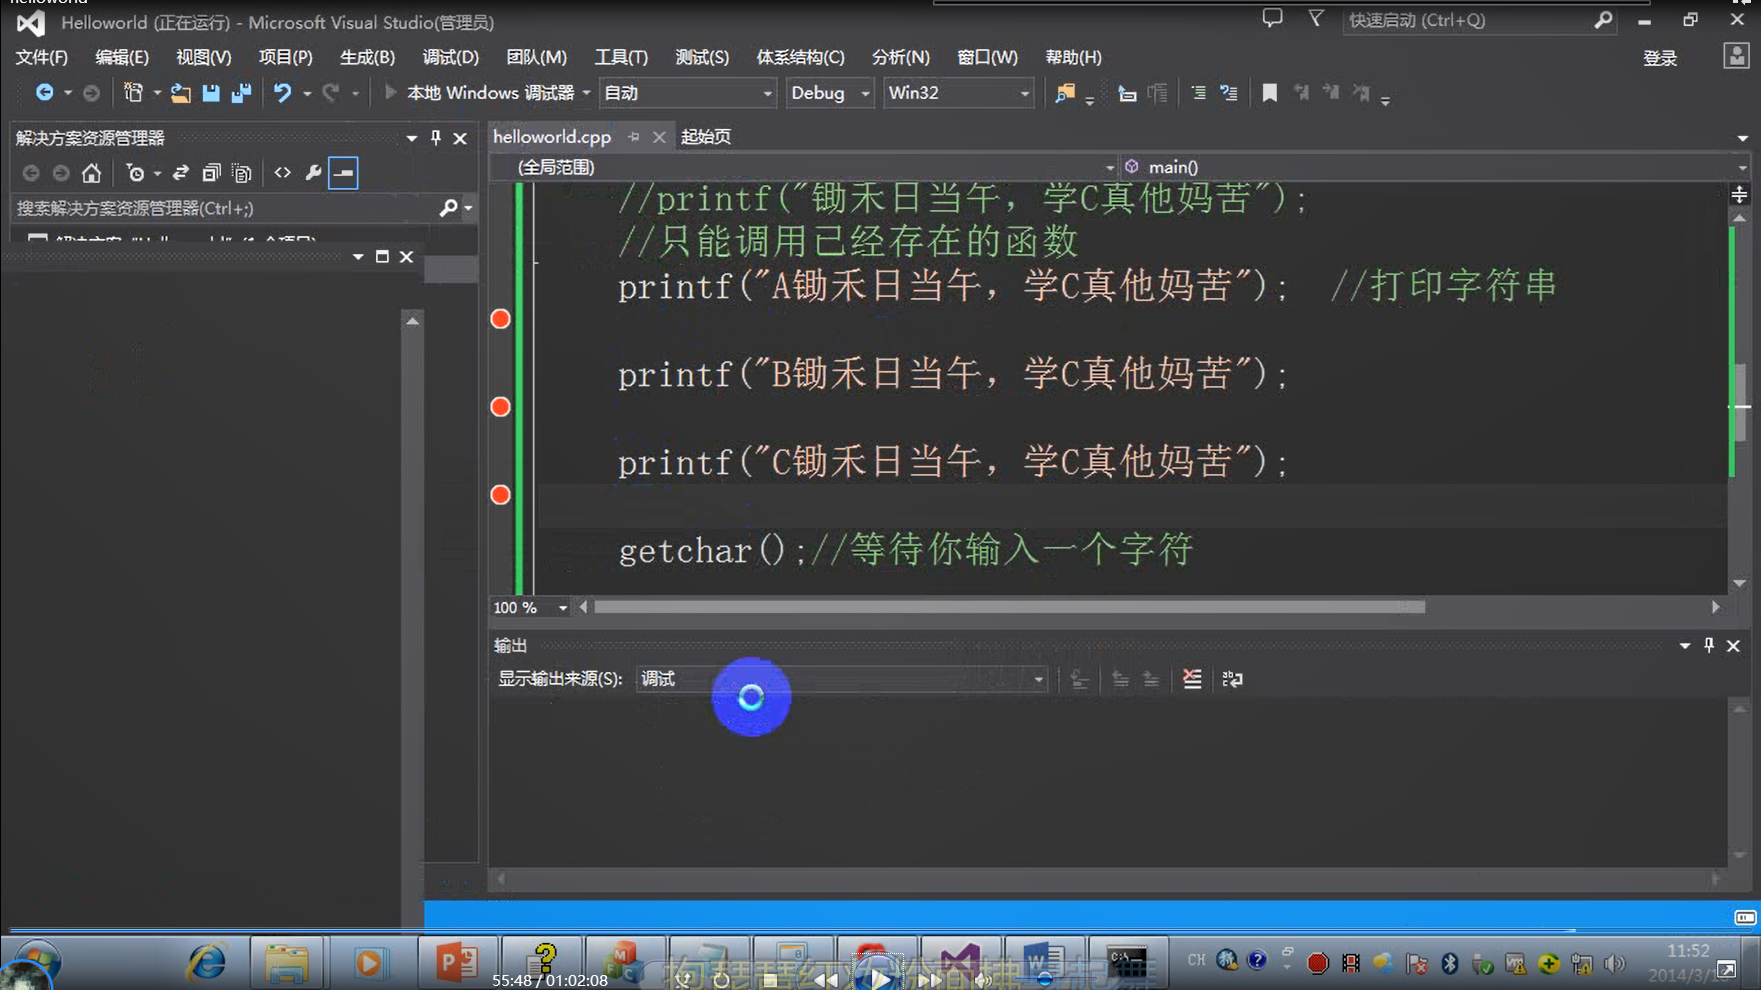Image resolution: width=1761 pixels, height=990 pixels.
Task: Click Sync with Active Document icon
Action: pos(181,173)
